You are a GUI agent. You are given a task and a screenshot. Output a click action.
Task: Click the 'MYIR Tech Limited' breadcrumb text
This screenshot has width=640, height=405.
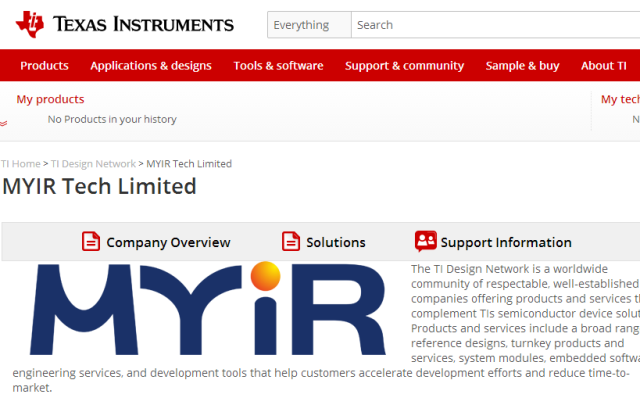pos(189,164)
